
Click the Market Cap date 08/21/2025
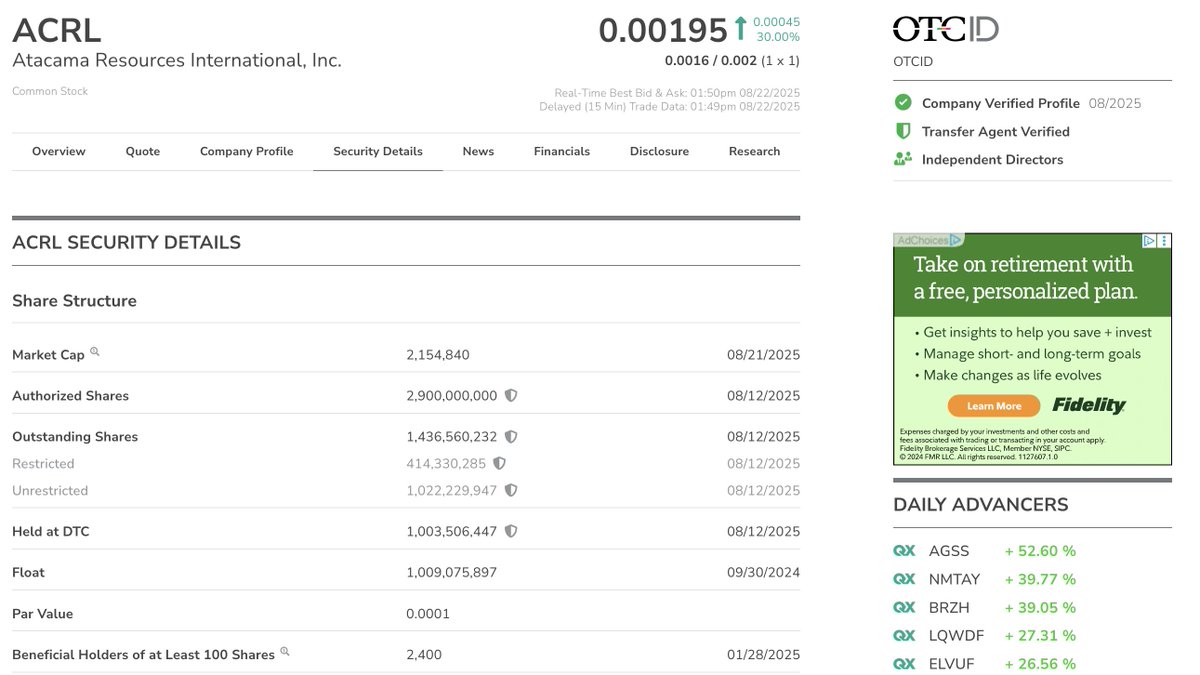pos(764,355)
